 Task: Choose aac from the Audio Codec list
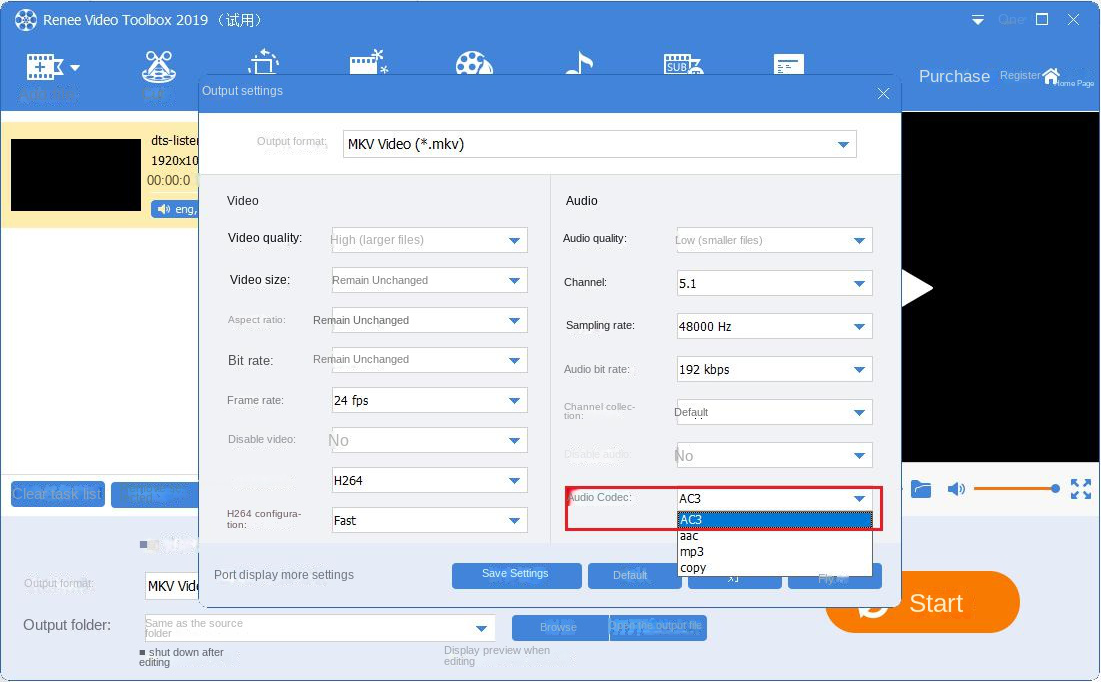tap(688, 536)
